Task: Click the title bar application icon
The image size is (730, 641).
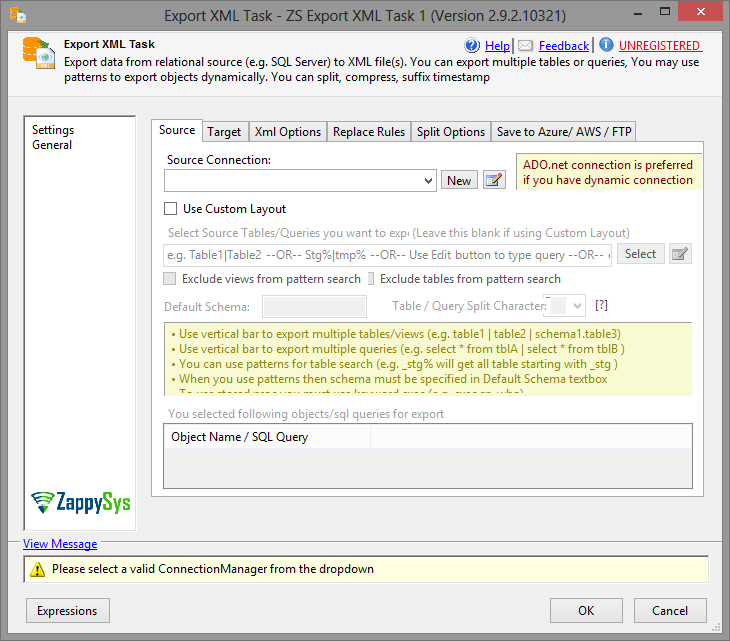Action: [18, 15]
